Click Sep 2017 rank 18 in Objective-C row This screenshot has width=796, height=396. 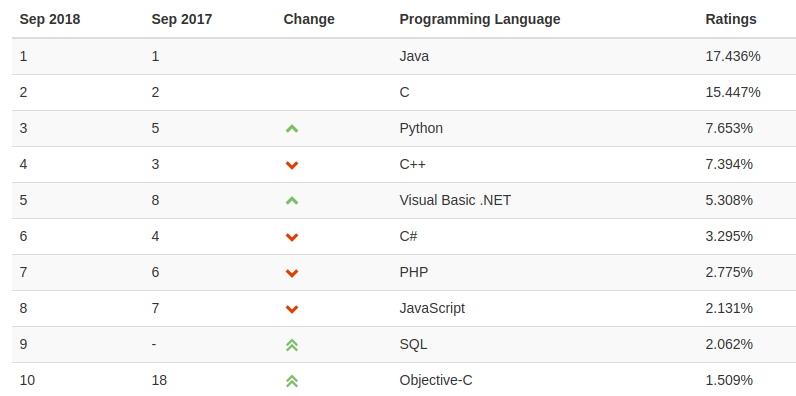pos(159,381)
